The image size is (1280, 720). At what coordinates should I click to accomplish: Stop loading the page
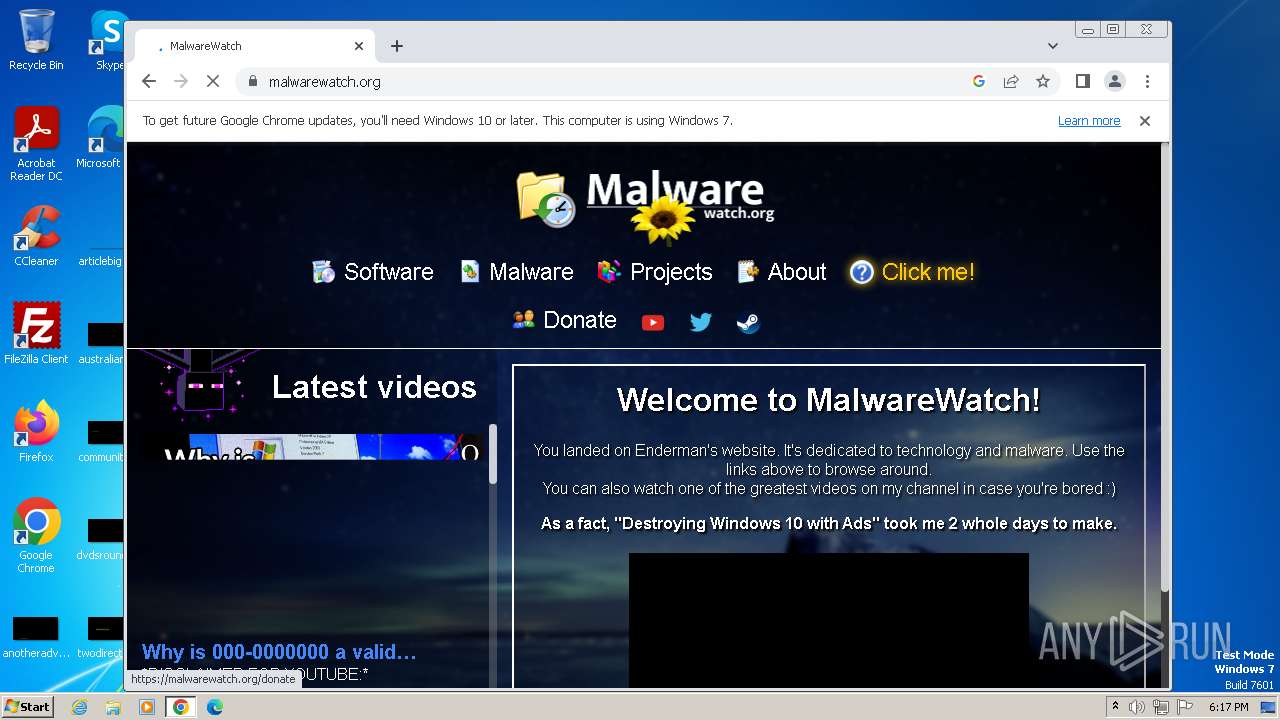[213, 82]
